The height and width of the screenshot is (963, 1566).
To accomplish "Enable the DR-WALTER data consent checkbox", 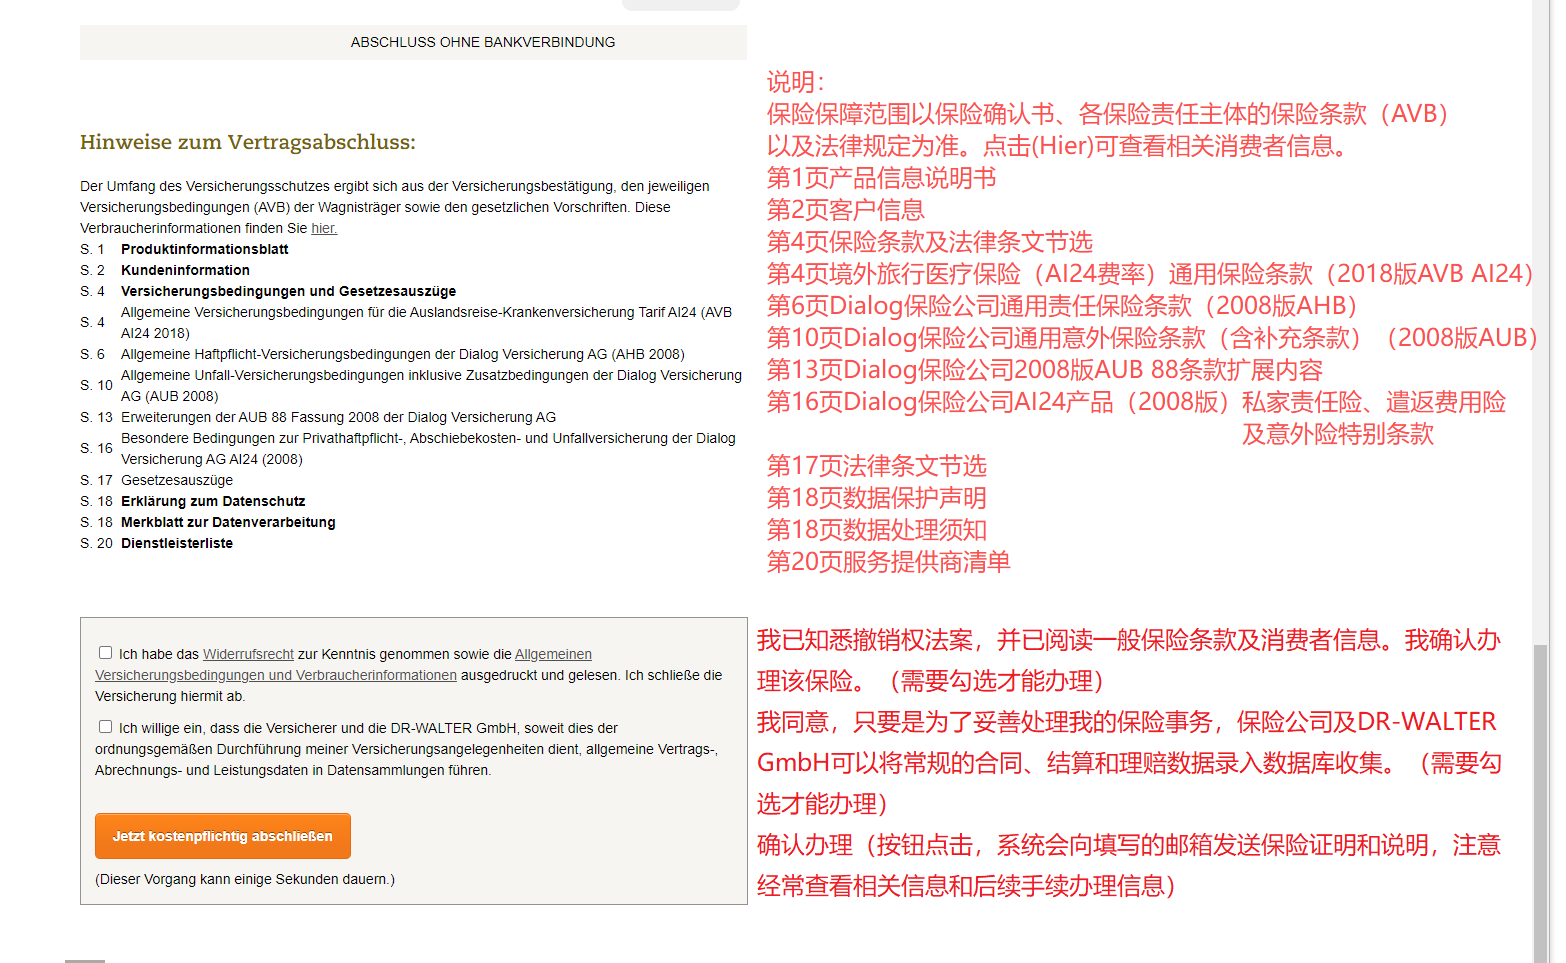I will pyautogui.click(x=105, y=727).
